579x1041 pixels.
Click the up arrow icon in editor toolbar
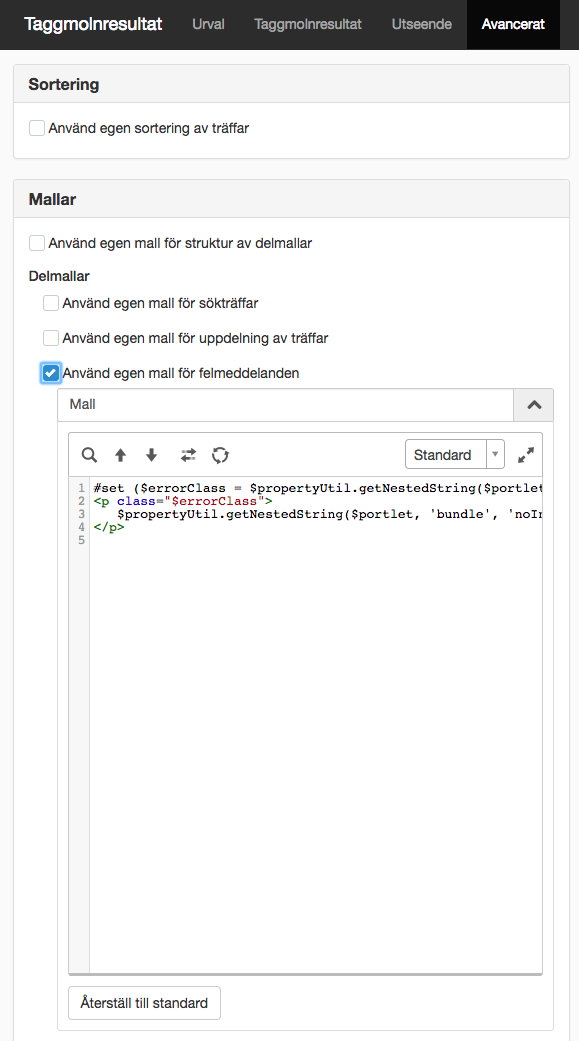[x=120, y=455]
